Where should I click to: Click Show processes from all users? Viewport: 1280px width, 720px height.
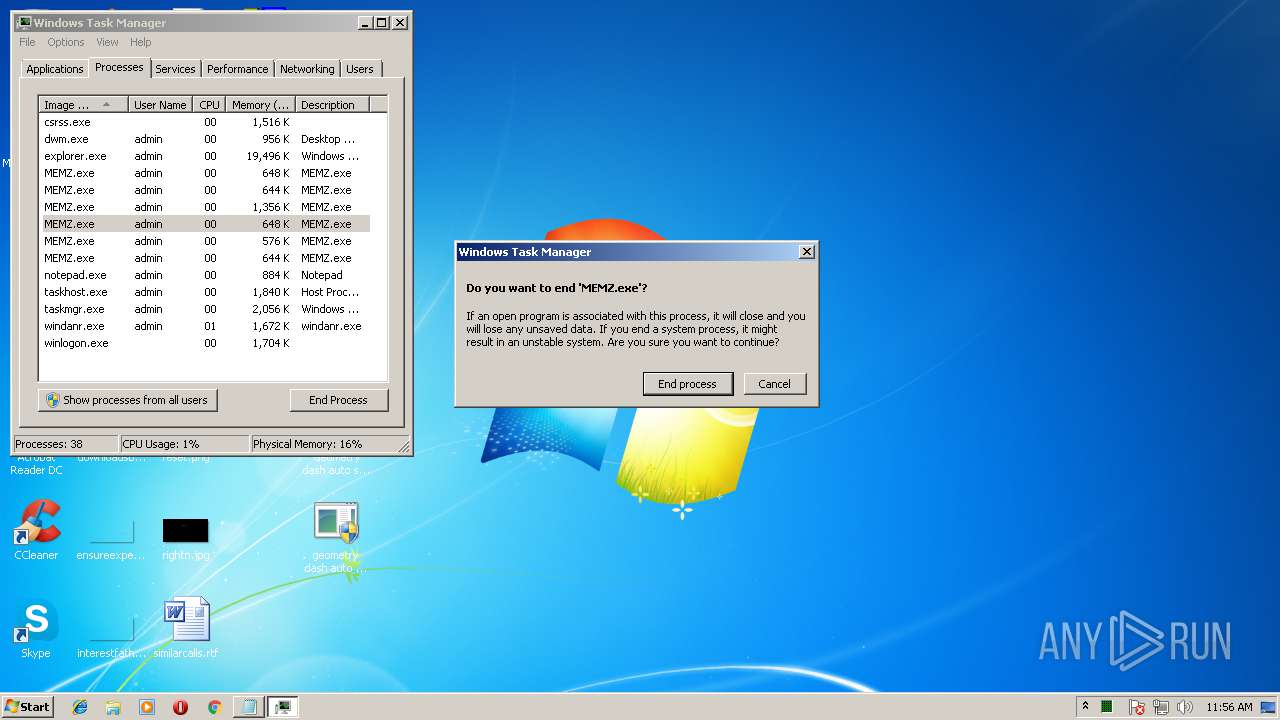point(128,400)
